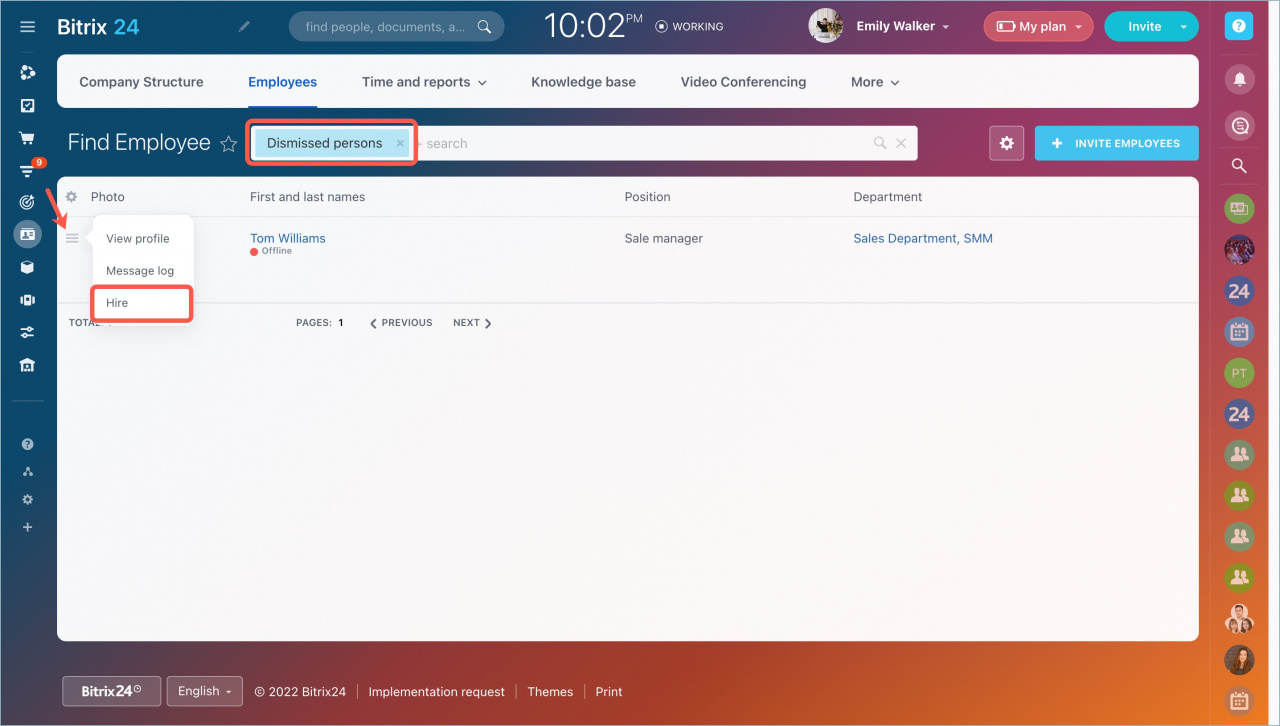Expand the arrow next to Invite

point(1184,27)
